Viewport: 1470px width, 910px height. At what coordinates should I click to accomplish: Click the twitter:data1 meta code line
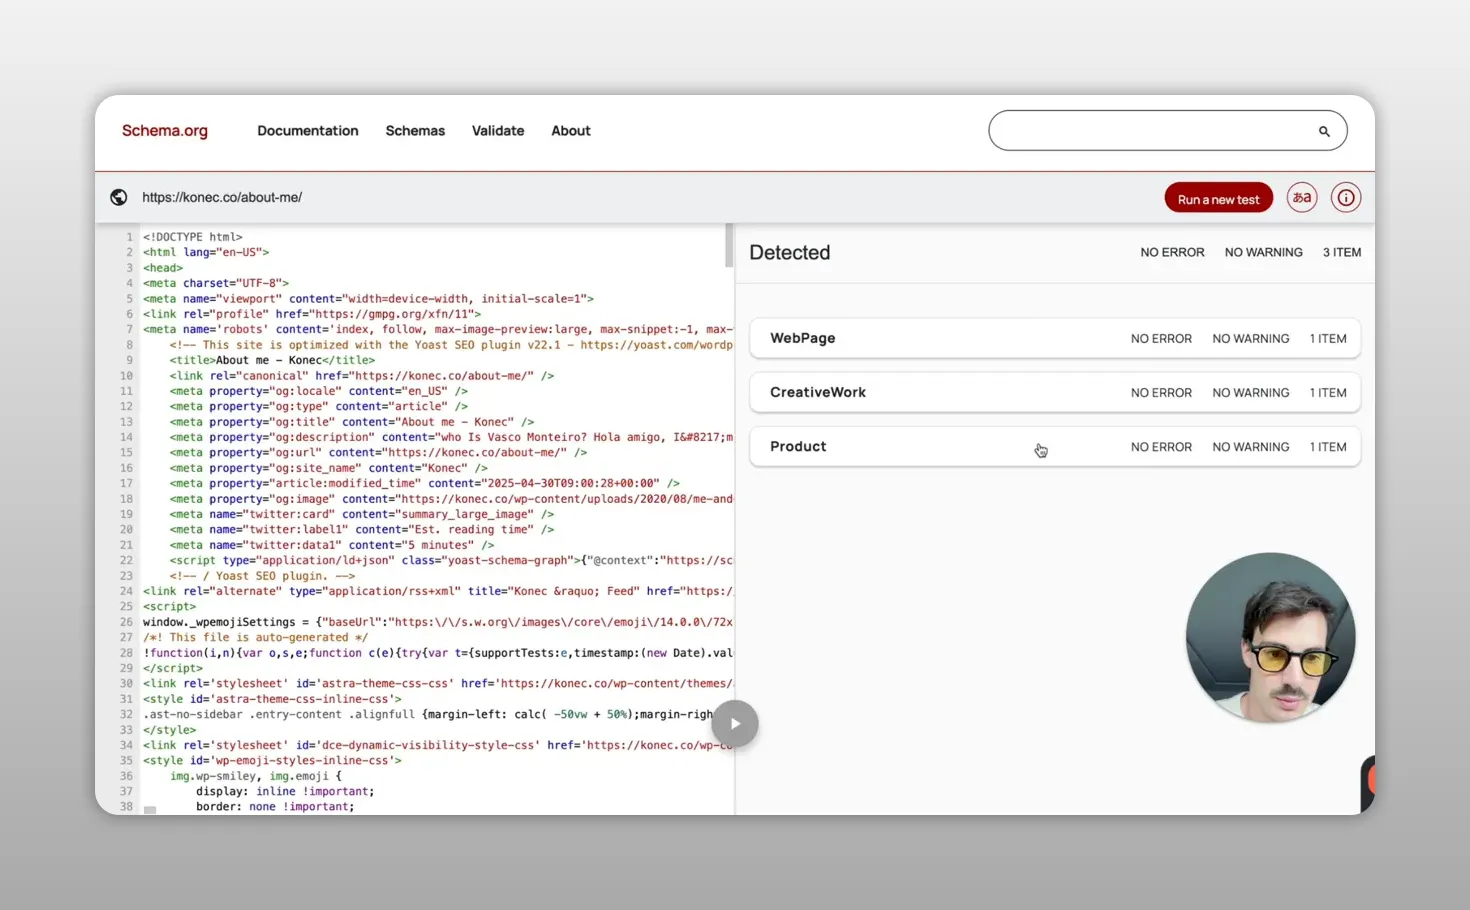click(x=332, y=545)
